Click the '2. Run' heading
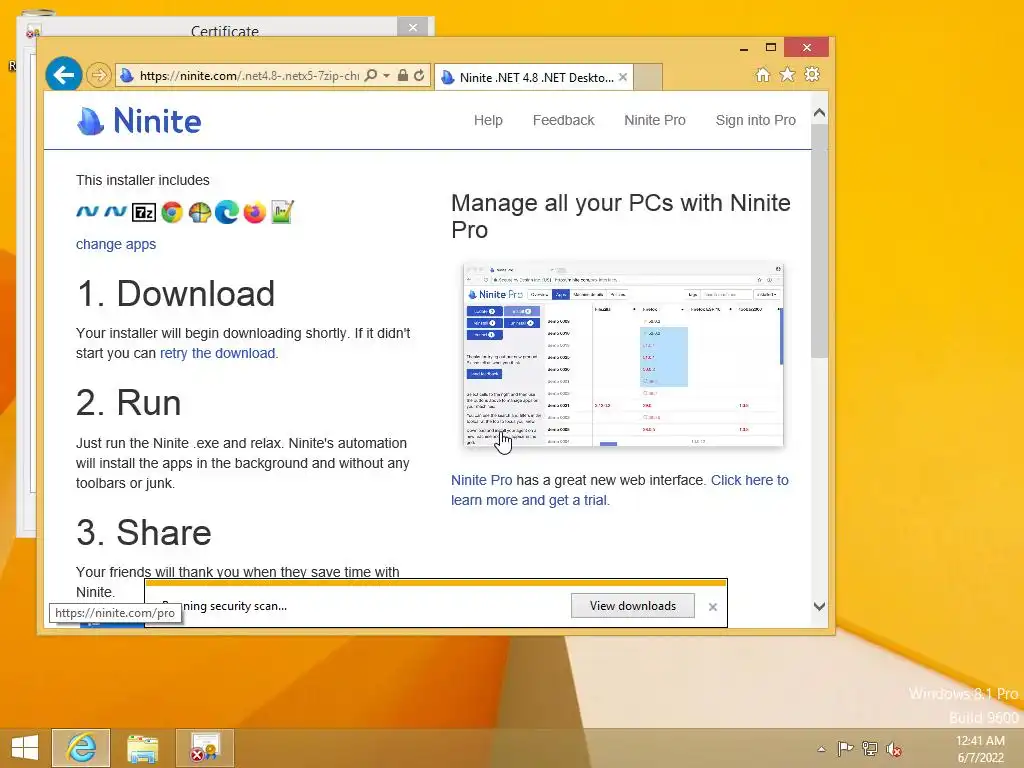The height and width of the screenshot is (768, 1024). point(129,402)
